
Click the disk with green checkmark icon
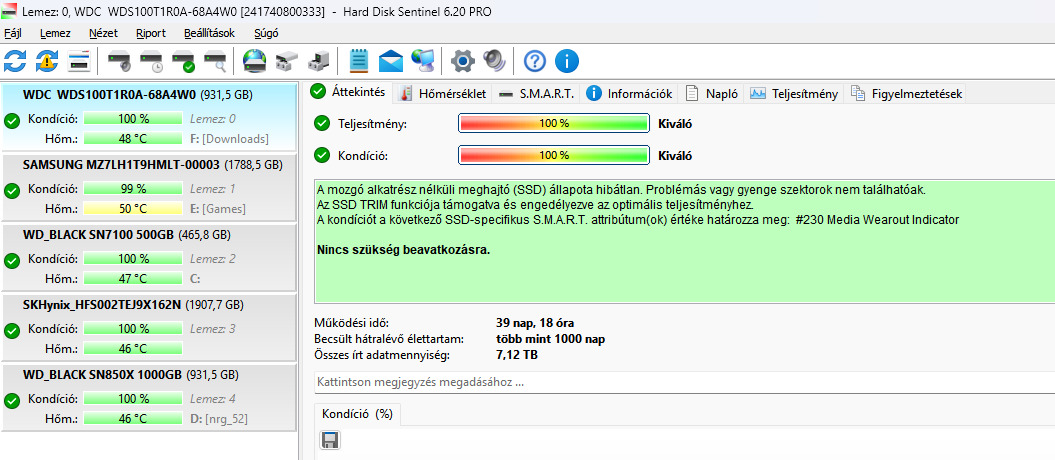click(x=184, y=61)
